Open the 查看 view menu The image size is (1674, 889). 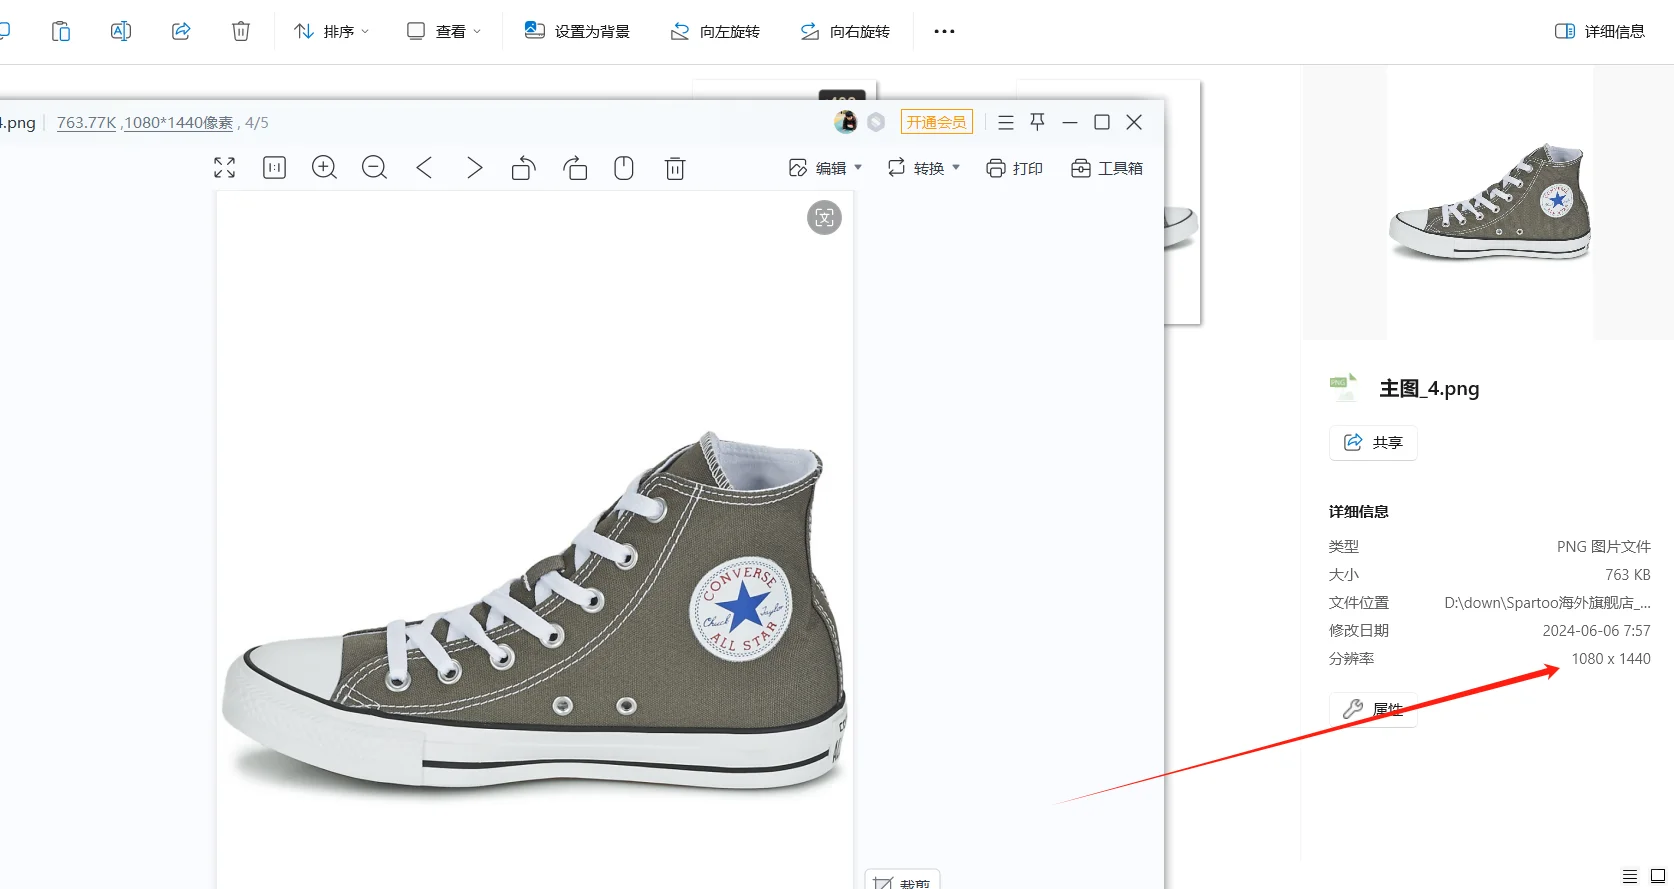point(444,31)
